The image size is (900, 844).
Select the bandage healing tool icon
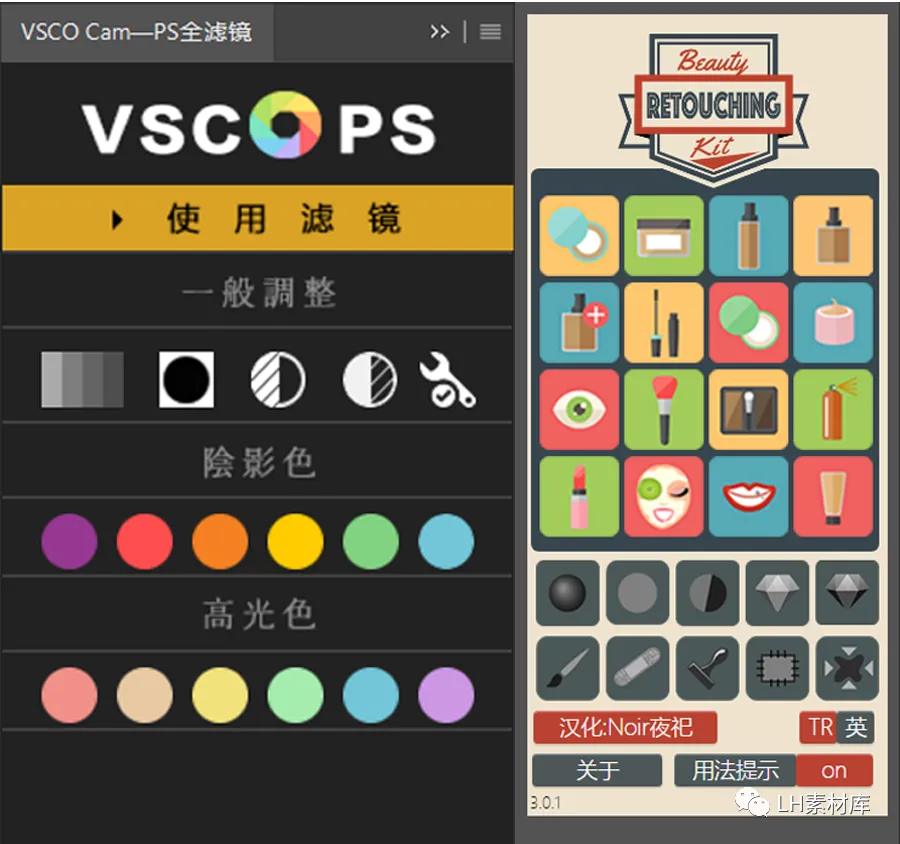(638, 668)
